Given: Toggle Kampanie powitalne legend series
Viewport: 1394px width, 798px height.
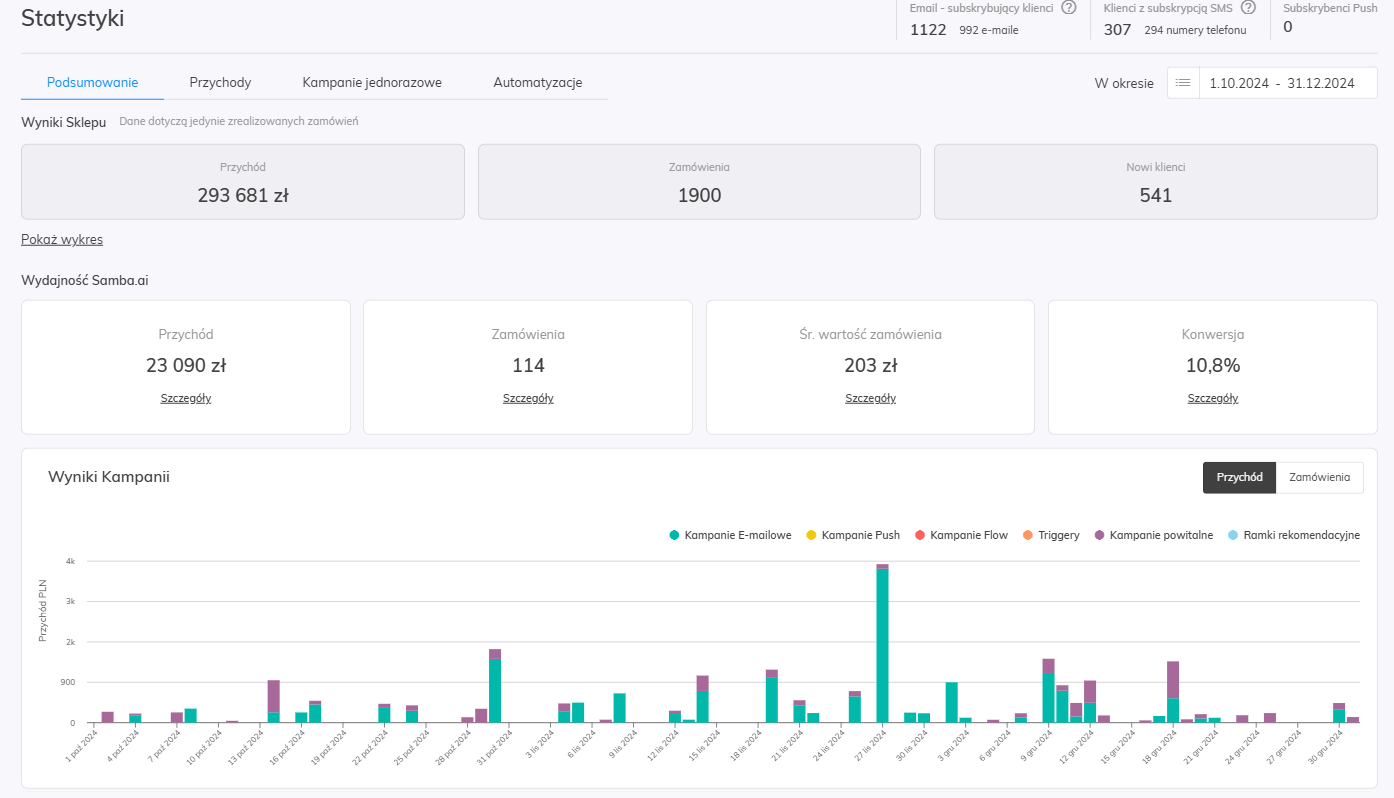Looking at the screenshot, I should click(x=1154, y=535).
